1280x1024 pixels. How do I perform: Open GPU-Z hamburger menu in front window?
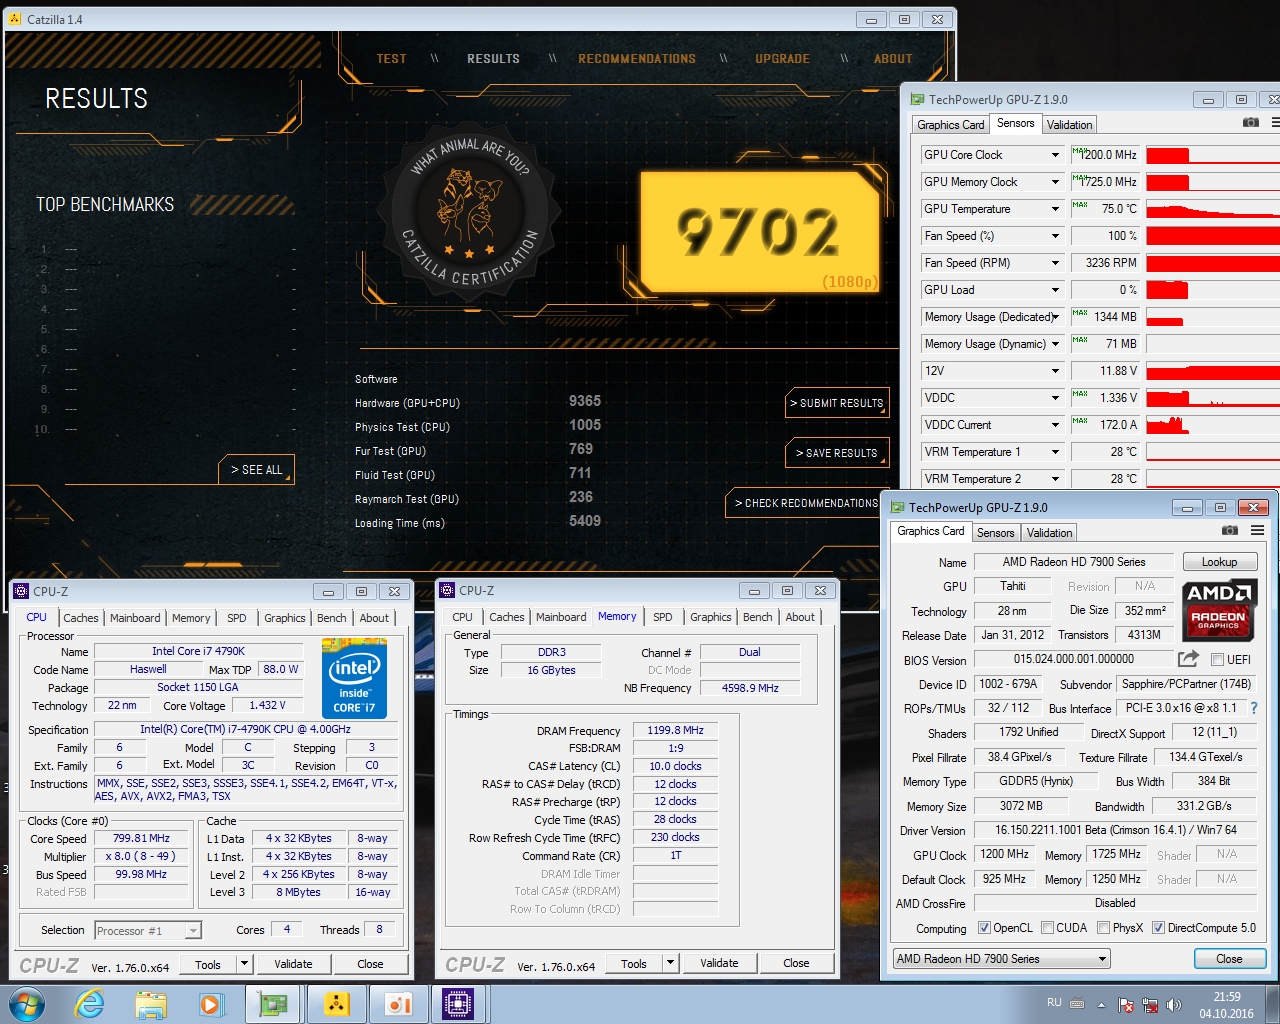point(1257,530)
